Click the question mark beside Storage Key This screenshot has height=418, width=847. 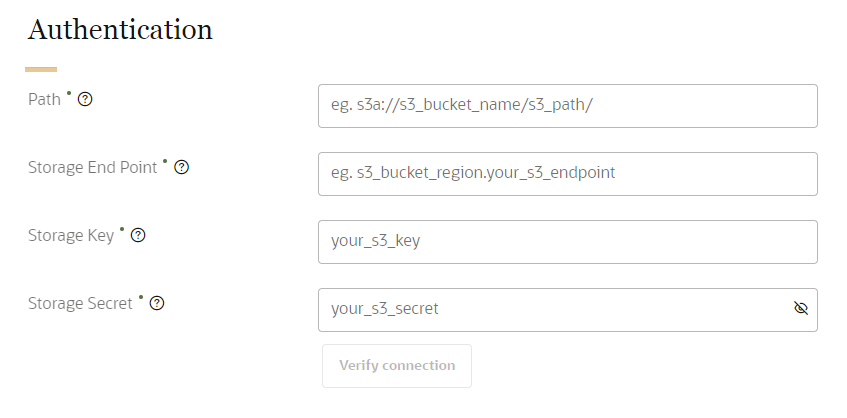138,236
